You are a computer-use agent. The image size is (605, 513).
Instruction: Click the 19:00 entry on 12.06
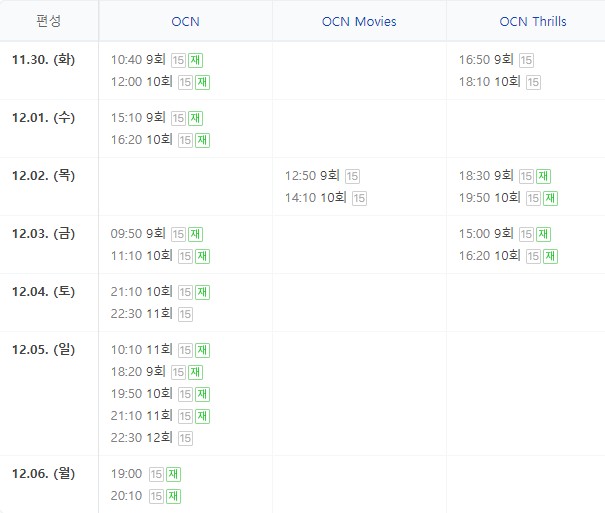tap(127, 474)
